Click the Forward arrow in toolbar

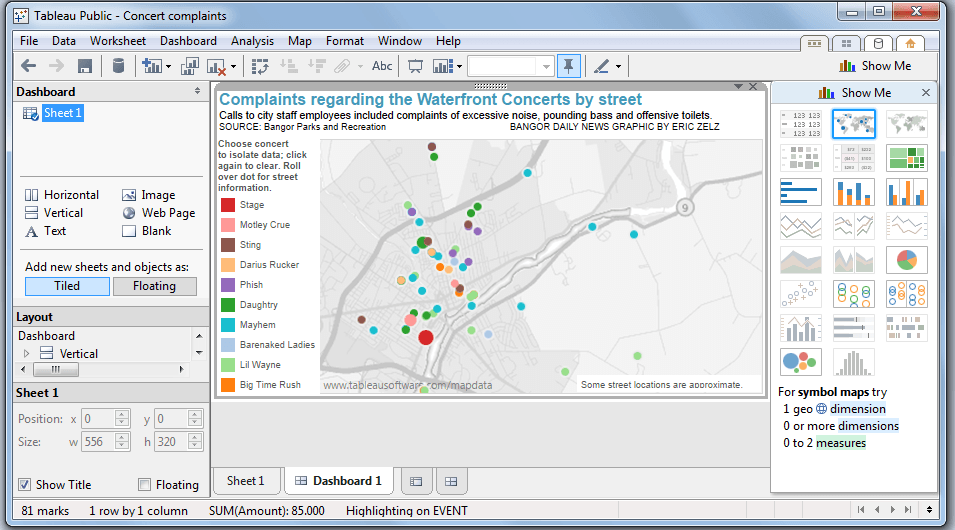[x=56, y=66]
